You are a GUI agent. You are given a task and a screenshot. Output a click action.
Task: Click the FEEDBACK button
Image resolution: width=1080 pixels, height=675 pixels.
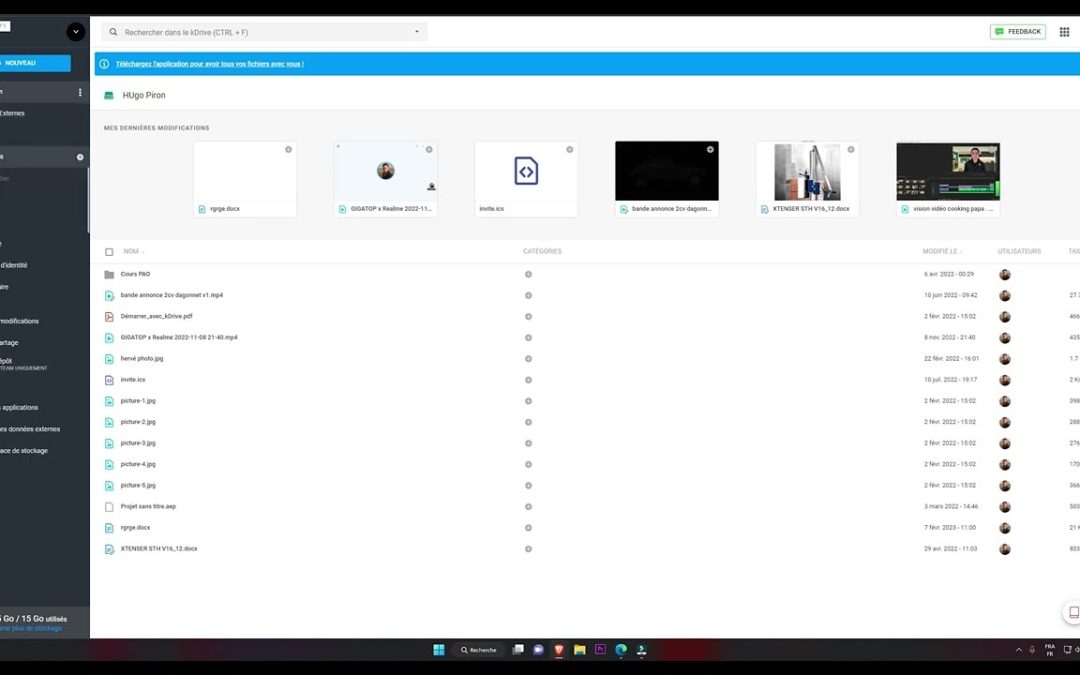(1018, 32)
